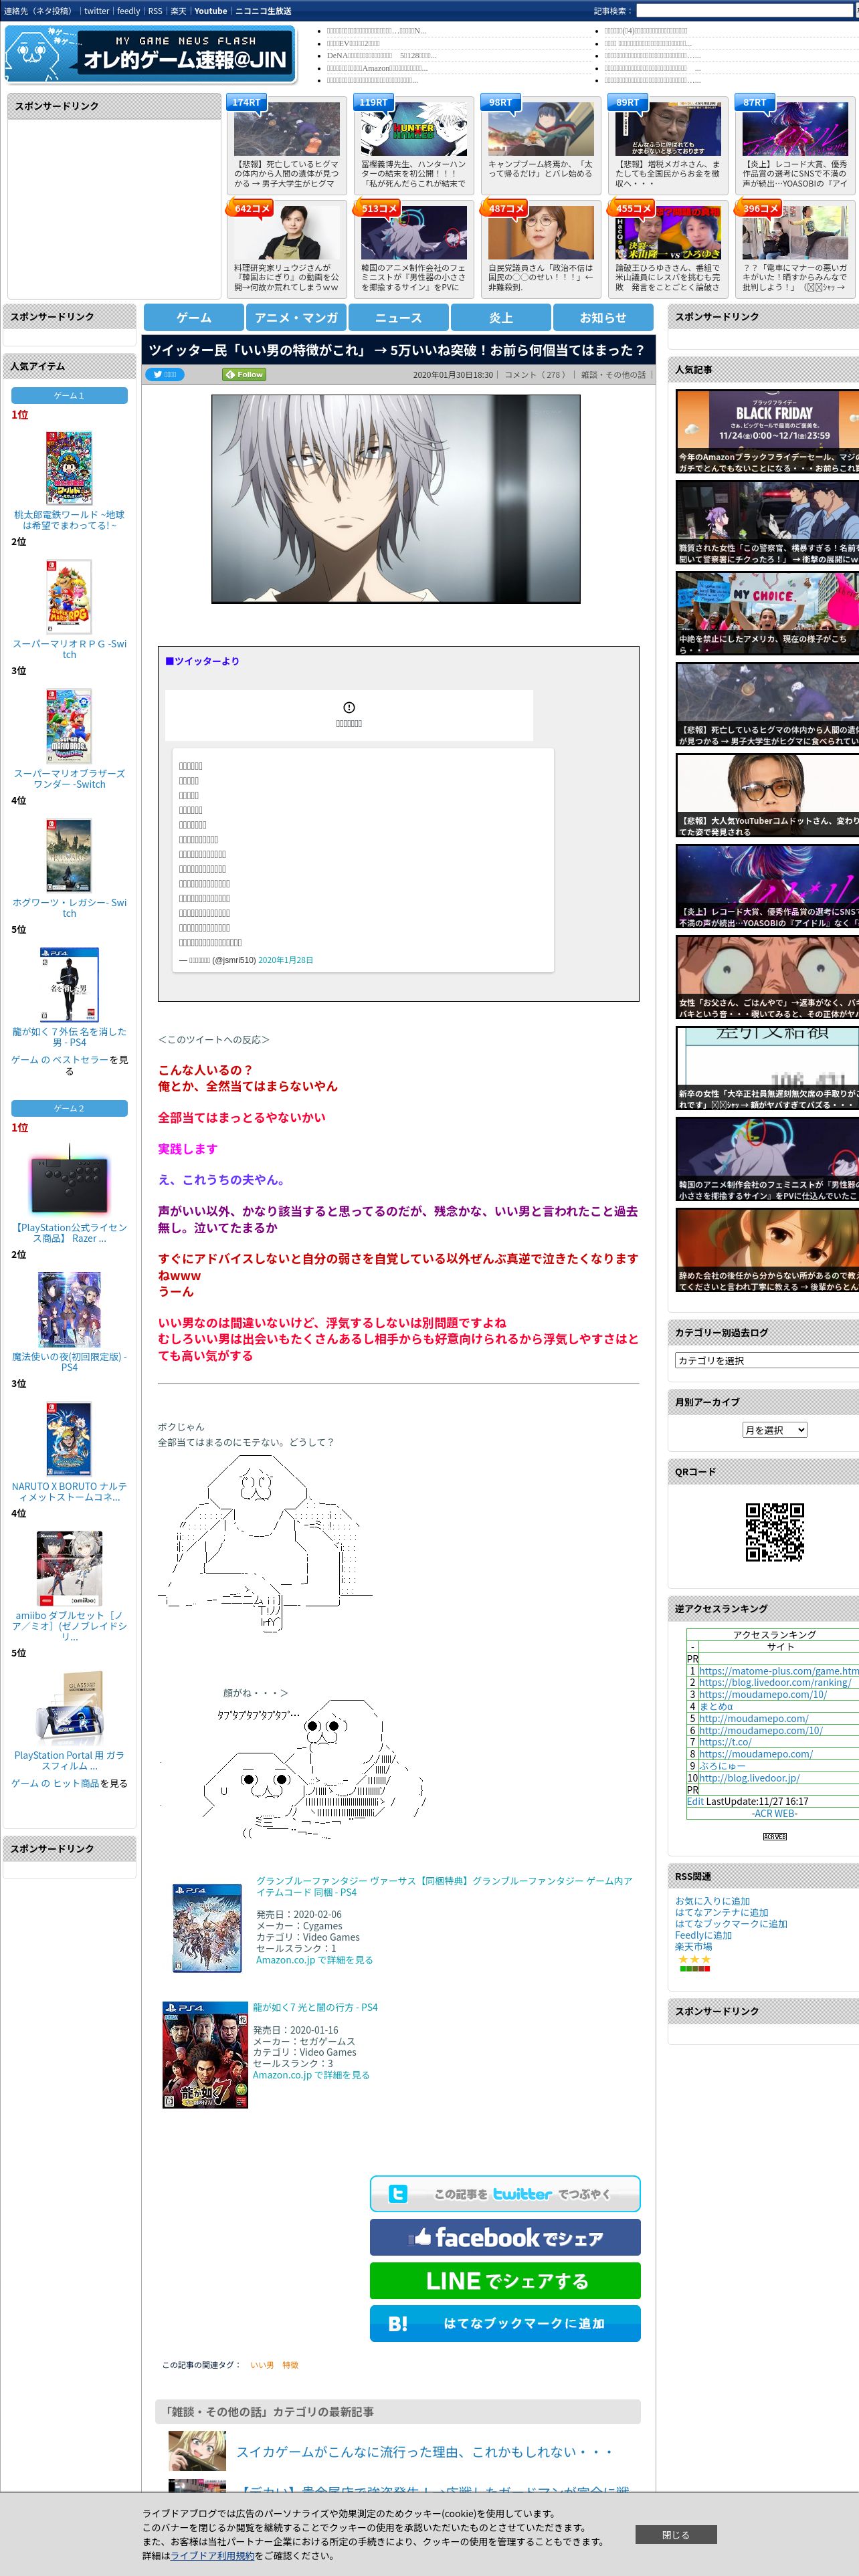Switch to the ゲーム navigation tab
The width and height of the screenshot is (859, 2576).
[194, 317]
